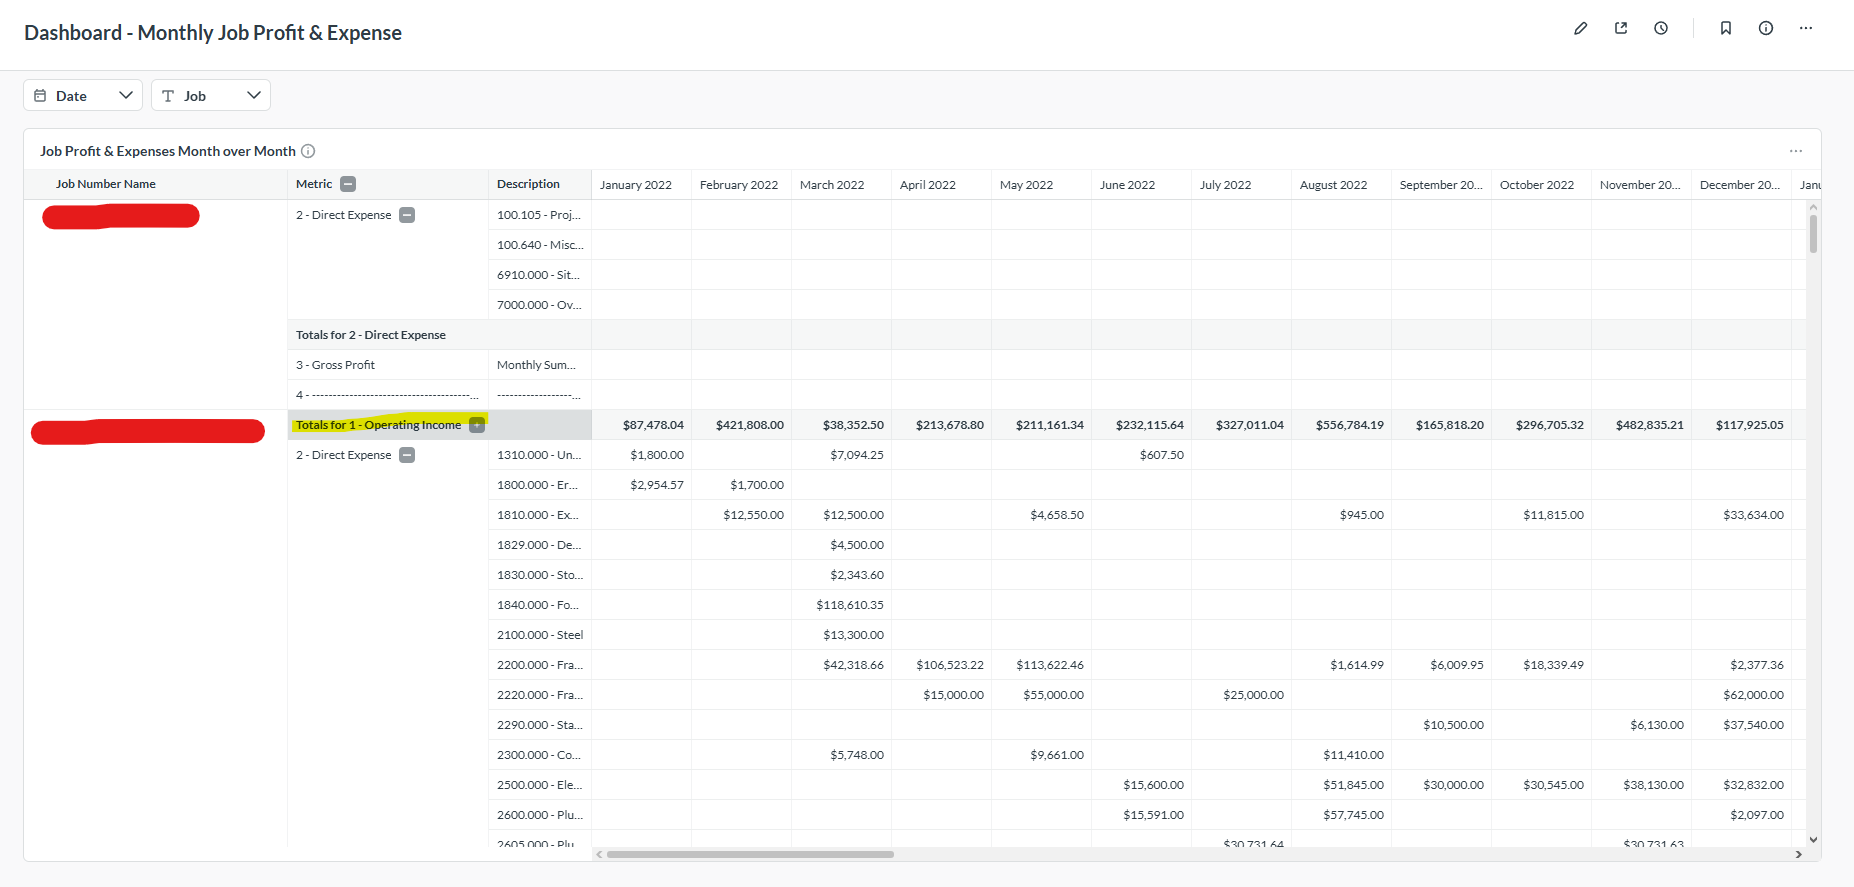Open the Job filter dropdown
This screenshot has width=1854, height=887.
[x=211, y=95]
